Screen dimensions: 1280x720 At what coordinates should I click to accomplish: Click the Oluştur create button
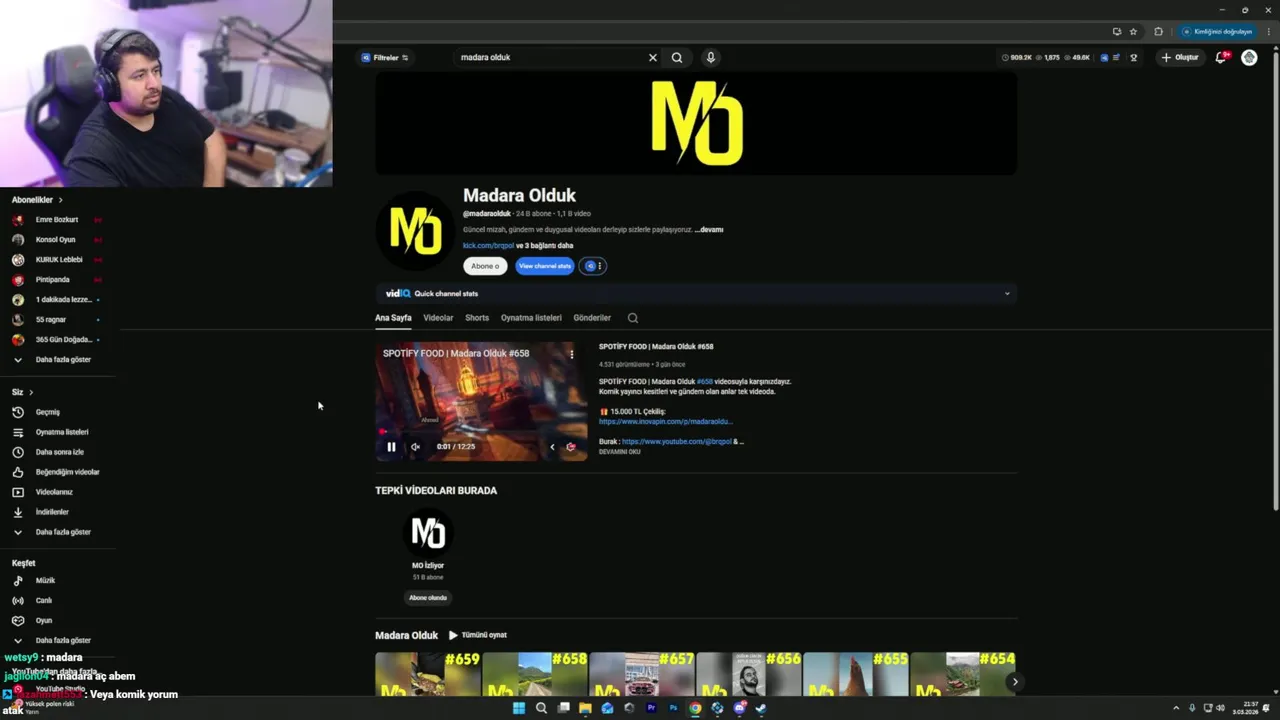[x=1180, y=58]
